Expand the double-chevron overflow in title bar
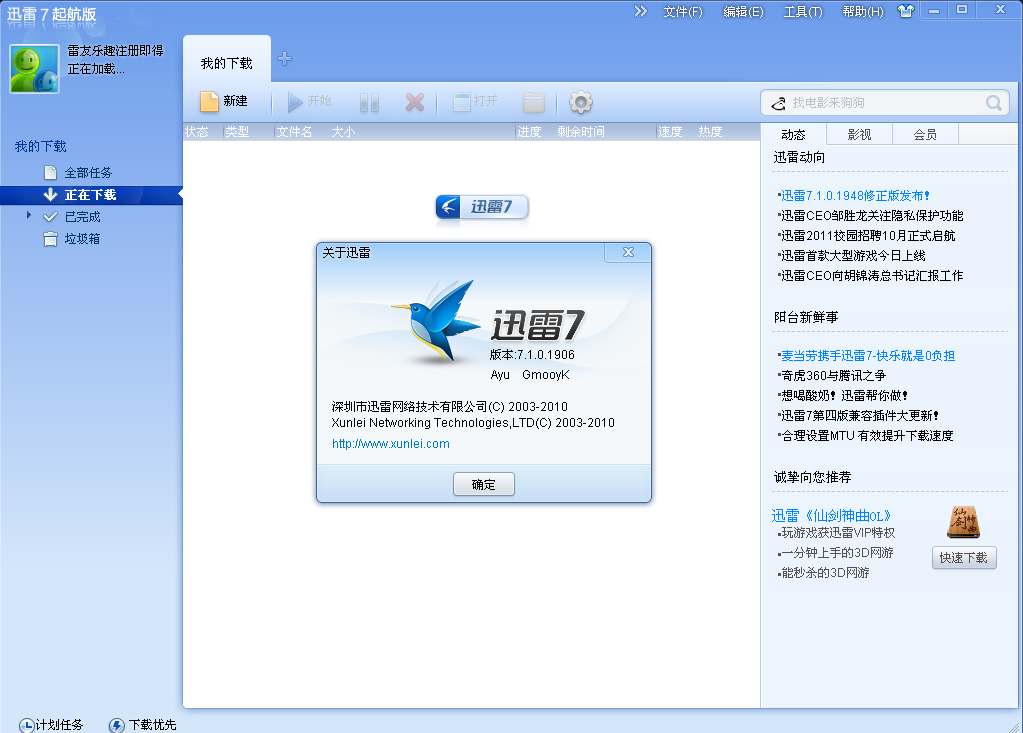This screenshot has height=733, width=1023. click(640, 11)
